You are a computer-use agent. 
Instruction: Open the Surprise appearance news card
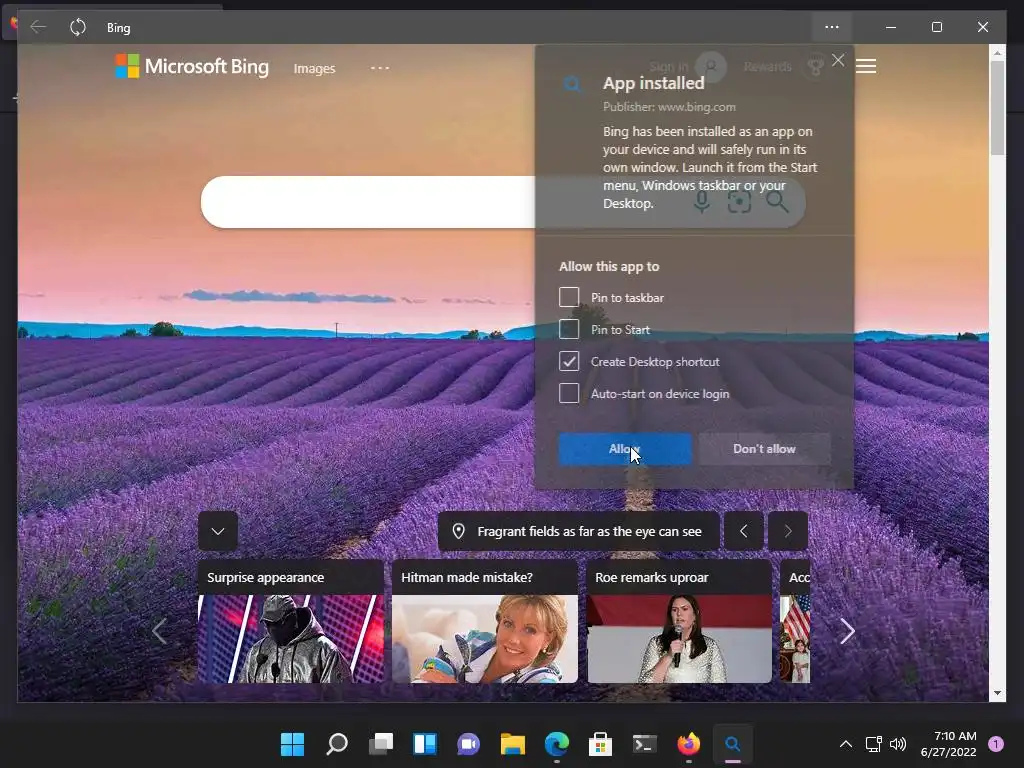[291, 621]
